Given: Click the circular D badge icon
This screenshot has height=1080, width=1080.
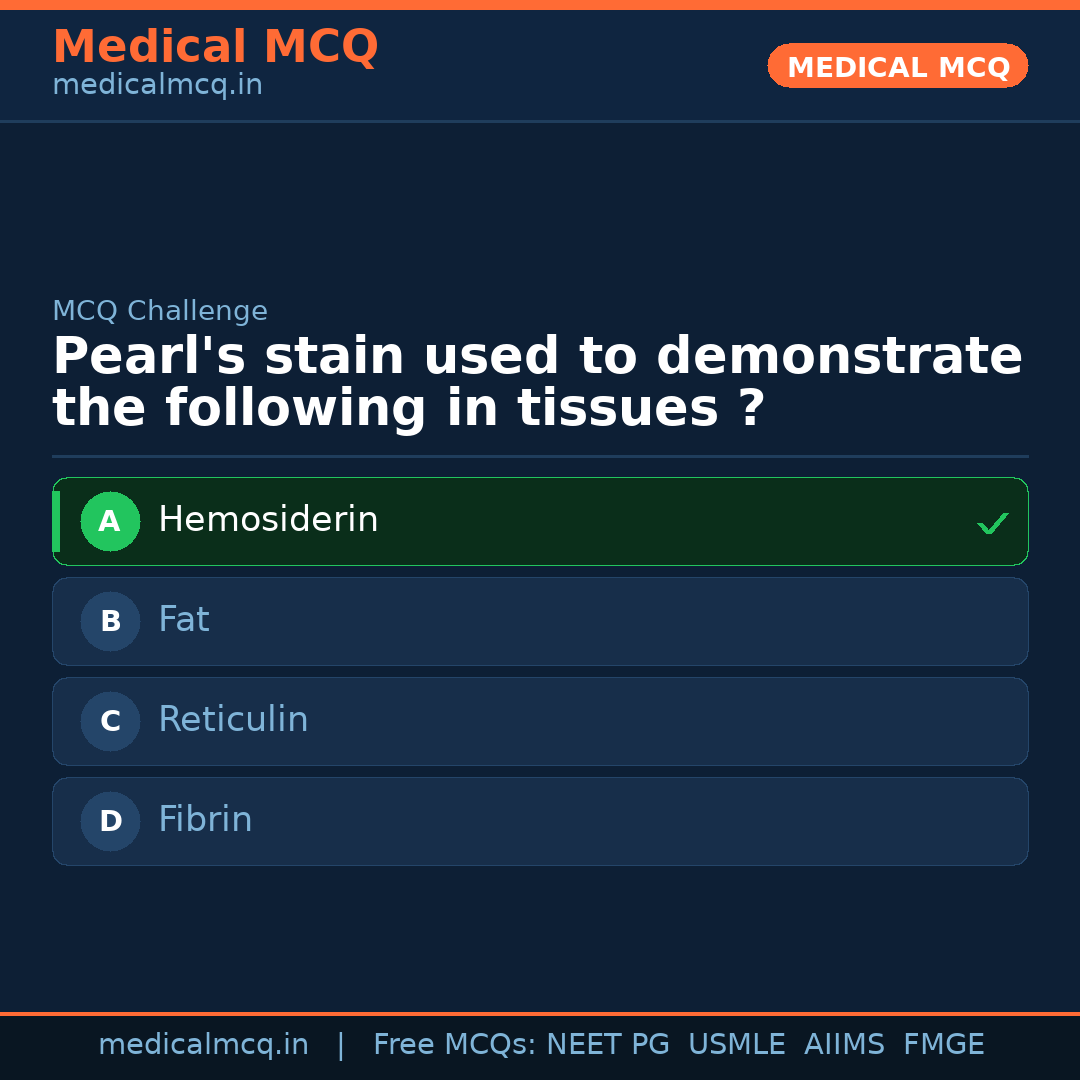Looking at the screenshot, I should coord(110,821).
